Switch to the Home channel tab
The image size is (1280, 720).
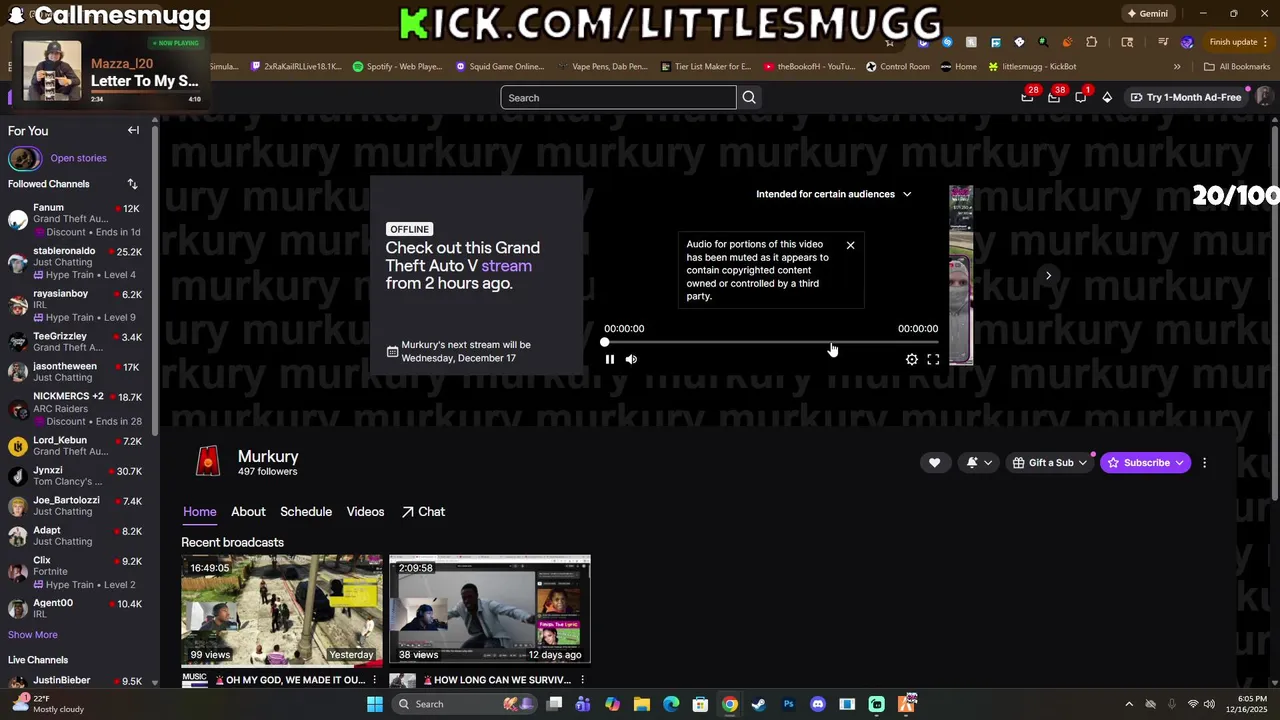200,512
